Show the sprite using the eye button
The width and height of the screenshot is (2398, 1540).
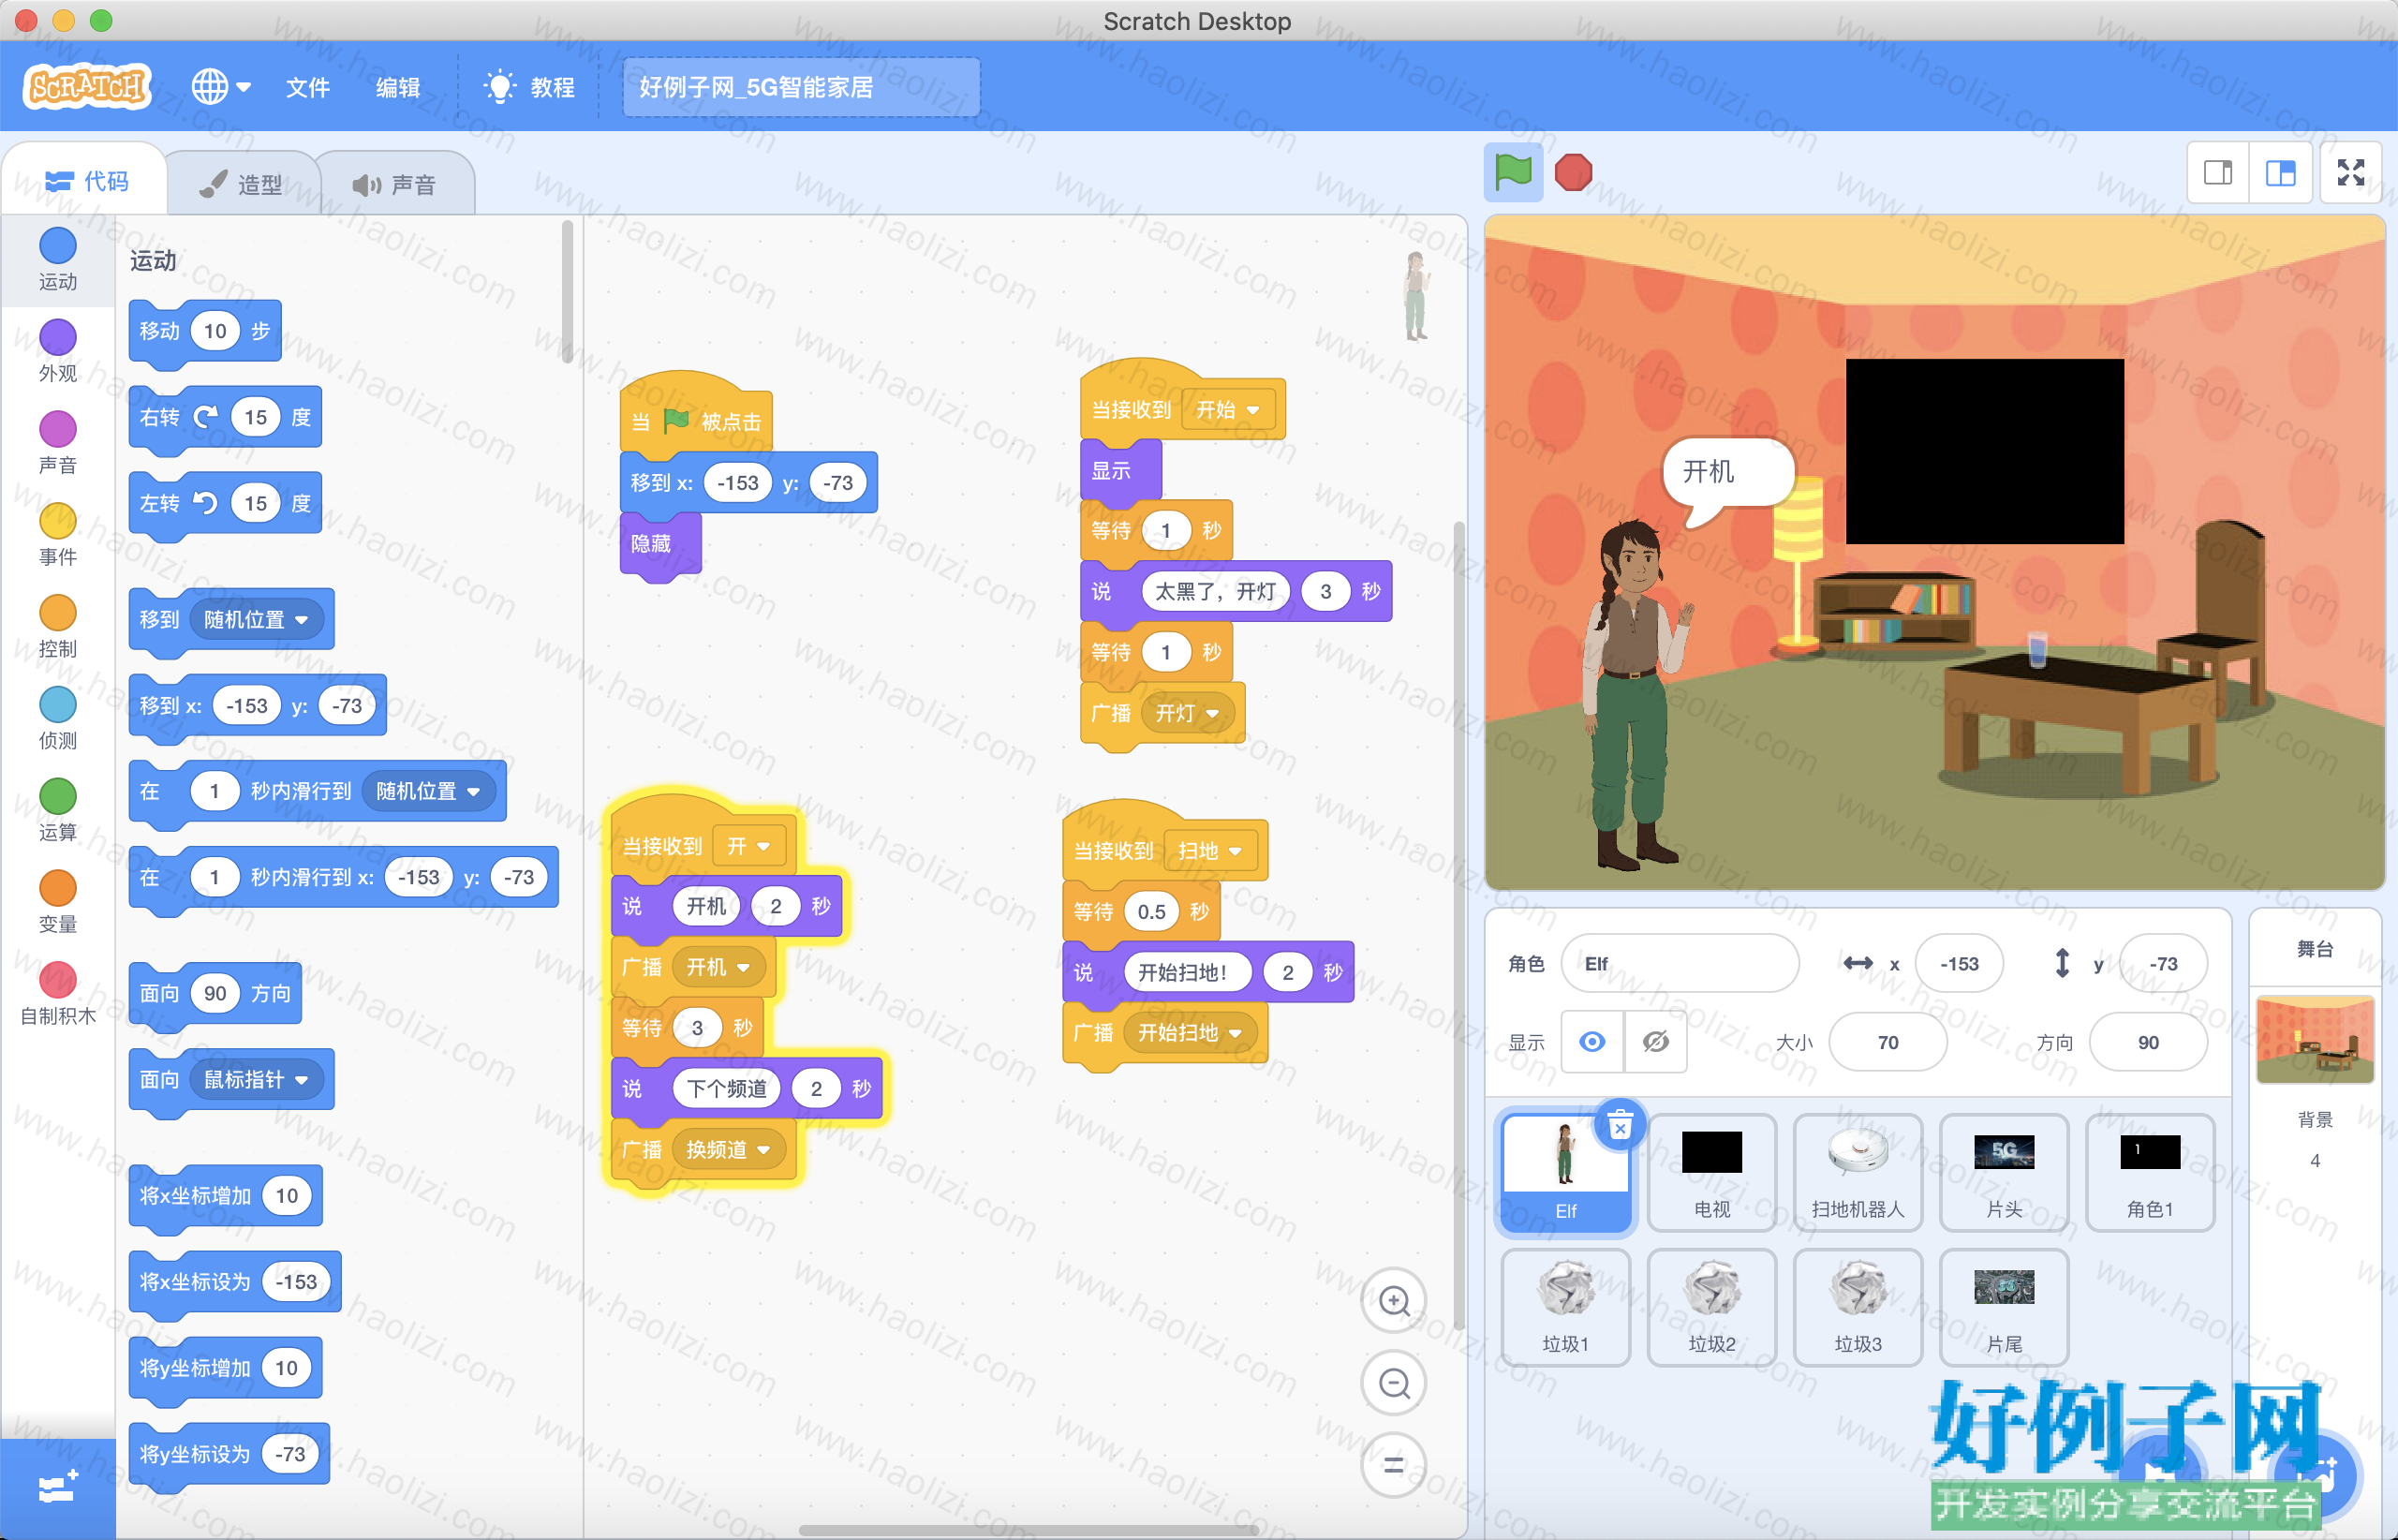coord(1592,1042)
